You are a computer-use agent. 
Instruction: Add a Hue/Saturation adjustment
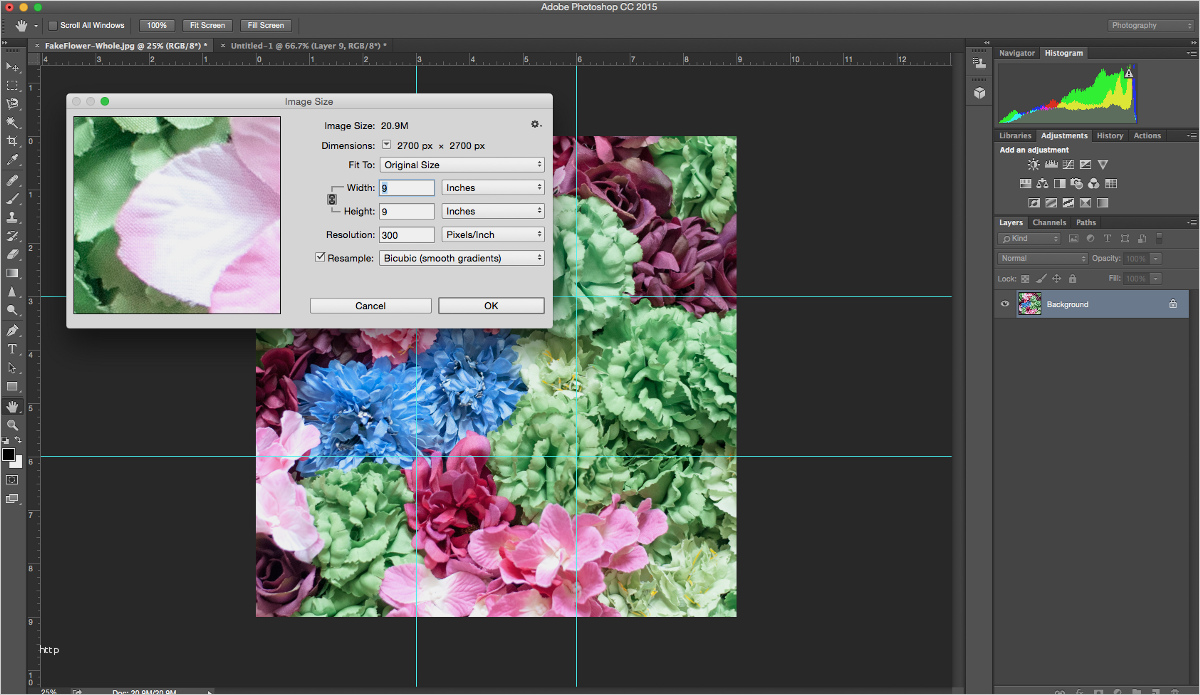[1026, 183]
